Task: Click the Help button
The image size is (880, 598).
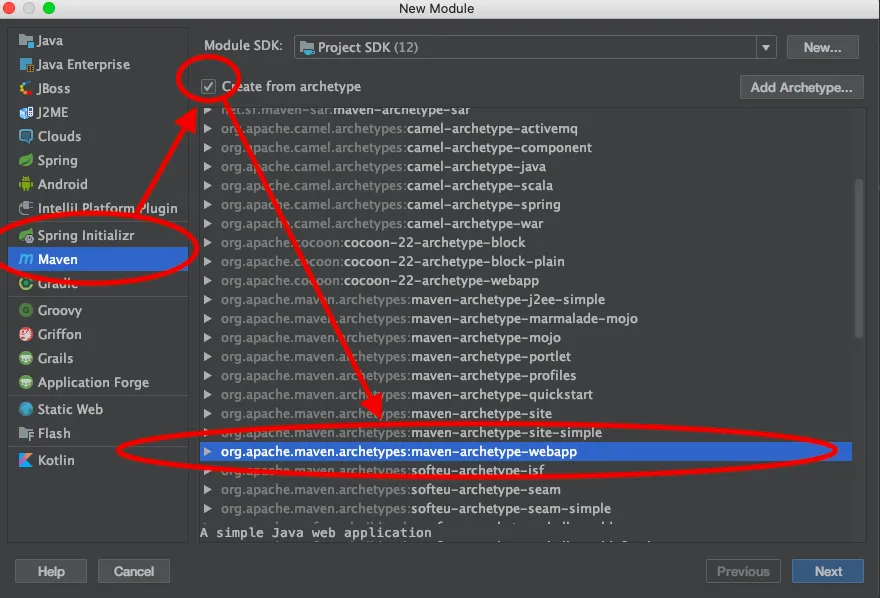Action: [51, 572]
